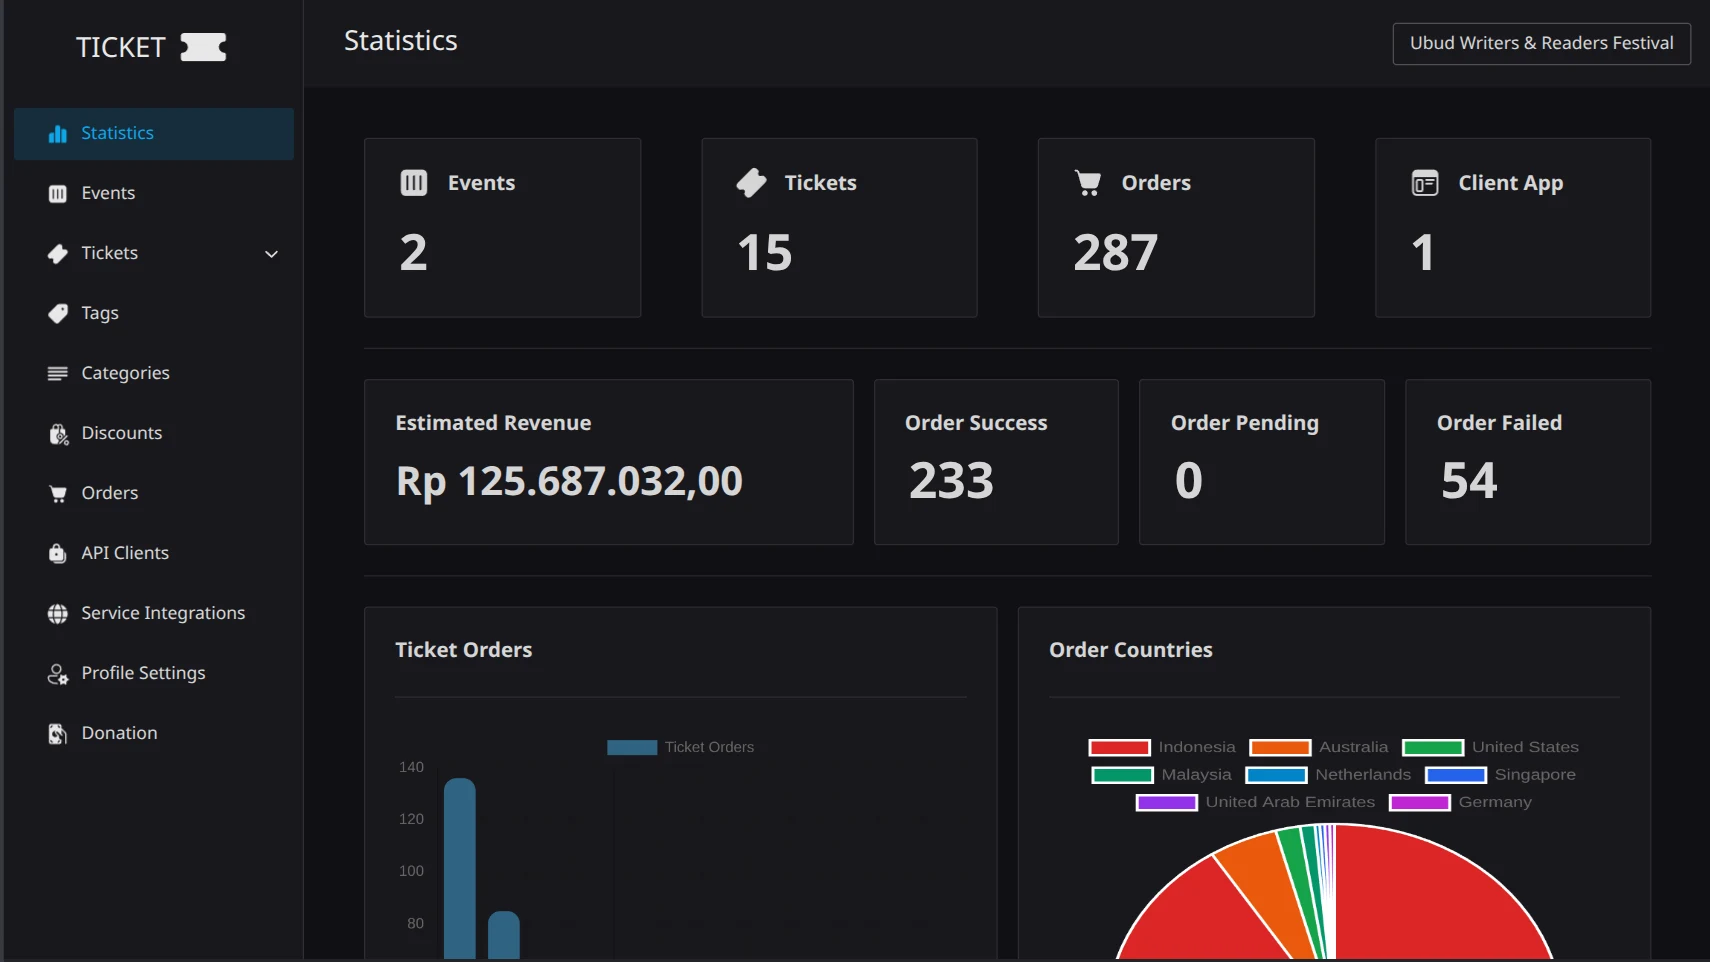Click the Events icon in sidebar
The width and height of the screenshot is (1710, 962).
58,194
